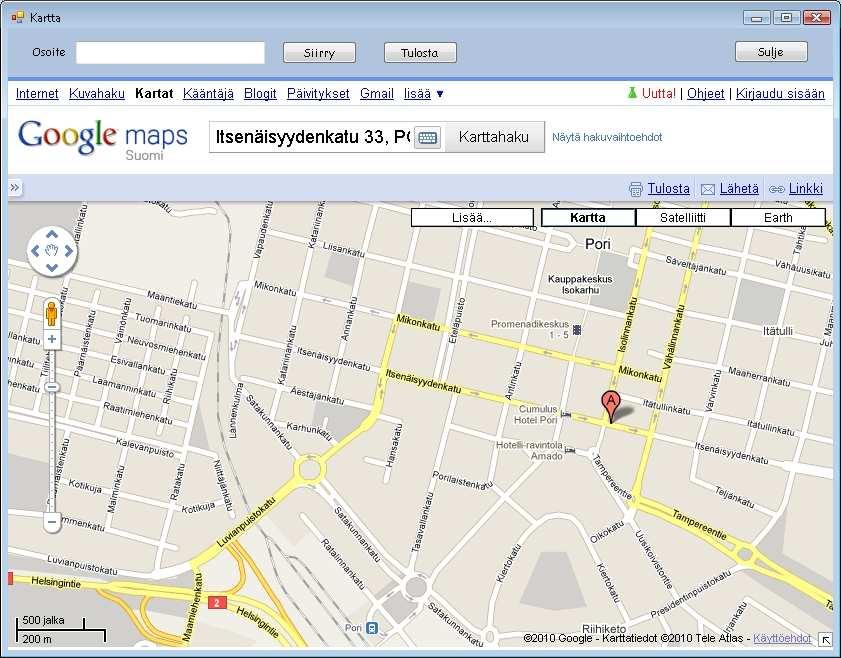The image size is (841, 658).
Task: Open the Ohjeet help link
Action: tap(705, 93)
